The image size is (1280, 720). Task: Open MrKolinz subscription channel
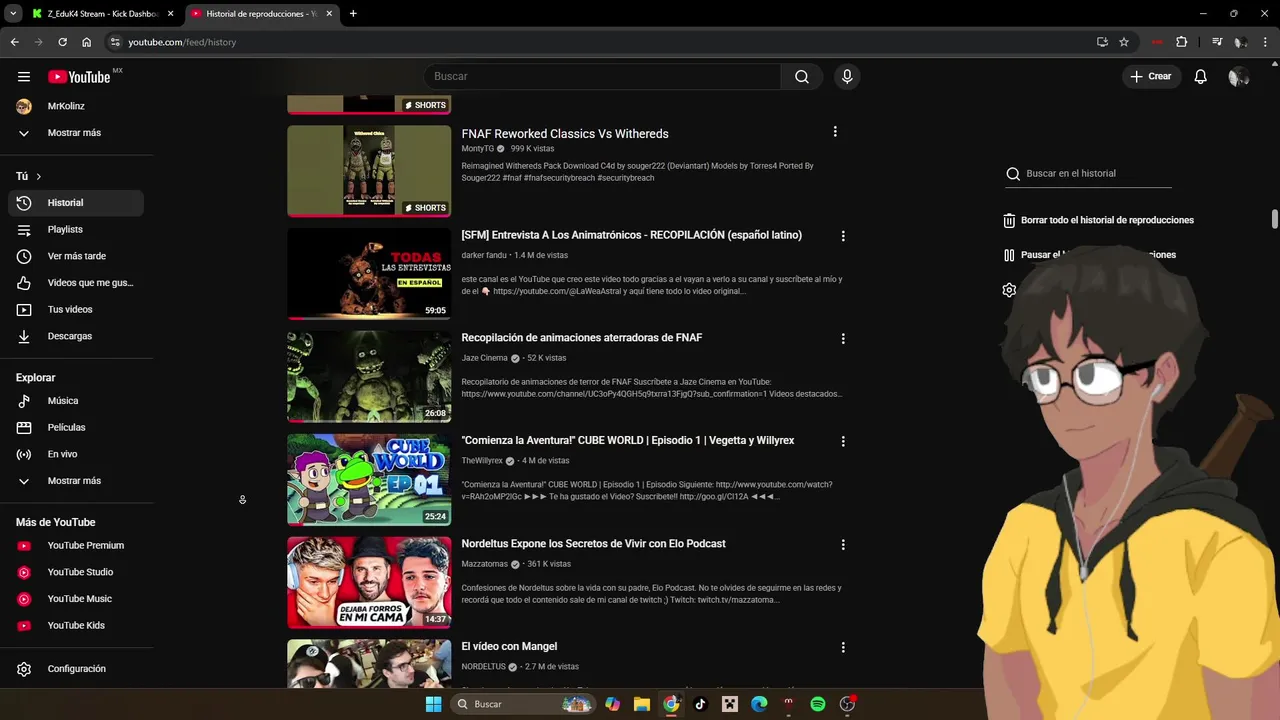click(76, 106)
